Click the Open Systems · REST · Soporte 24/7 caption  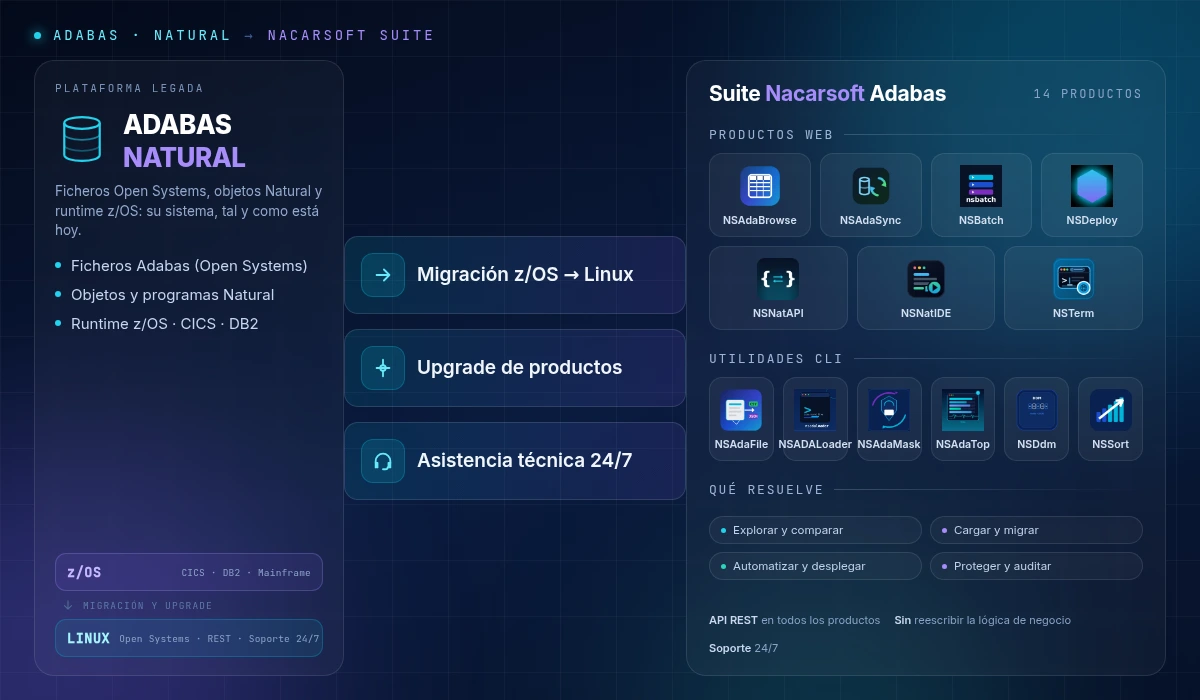(219, 639)
